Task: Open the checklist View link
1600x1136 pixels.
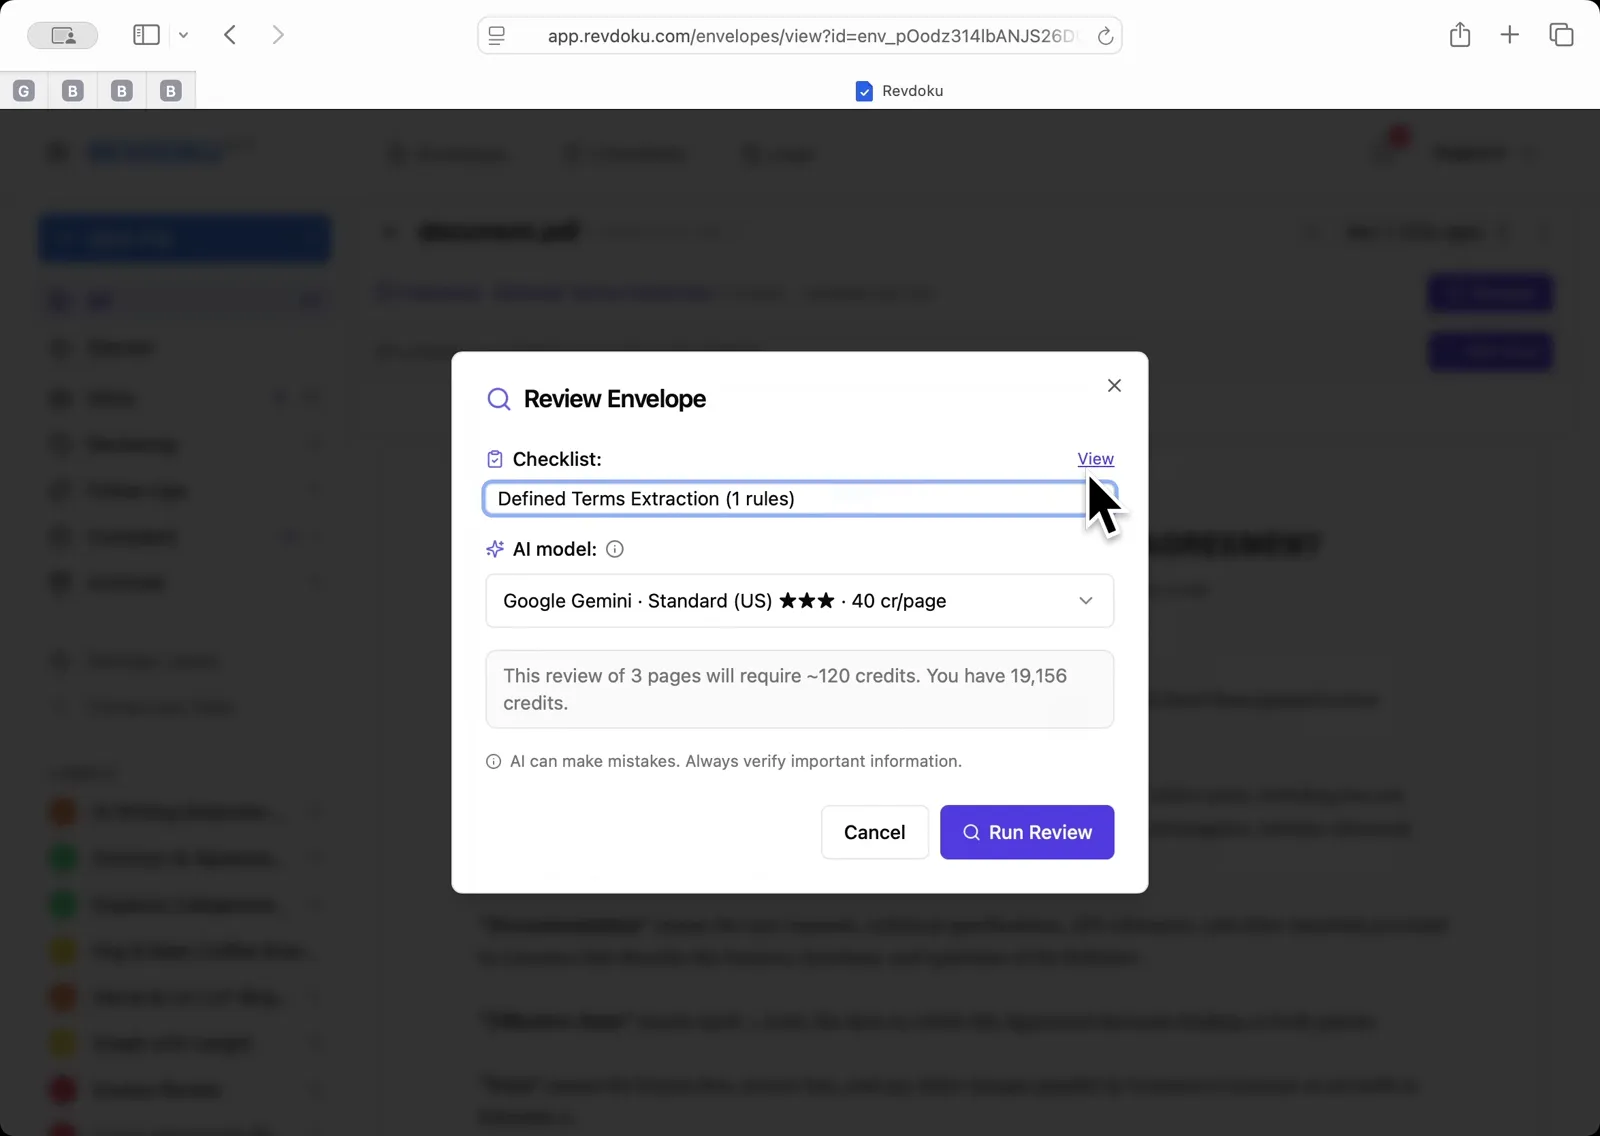Action: pyautogui.click(x=1095, y=459)
